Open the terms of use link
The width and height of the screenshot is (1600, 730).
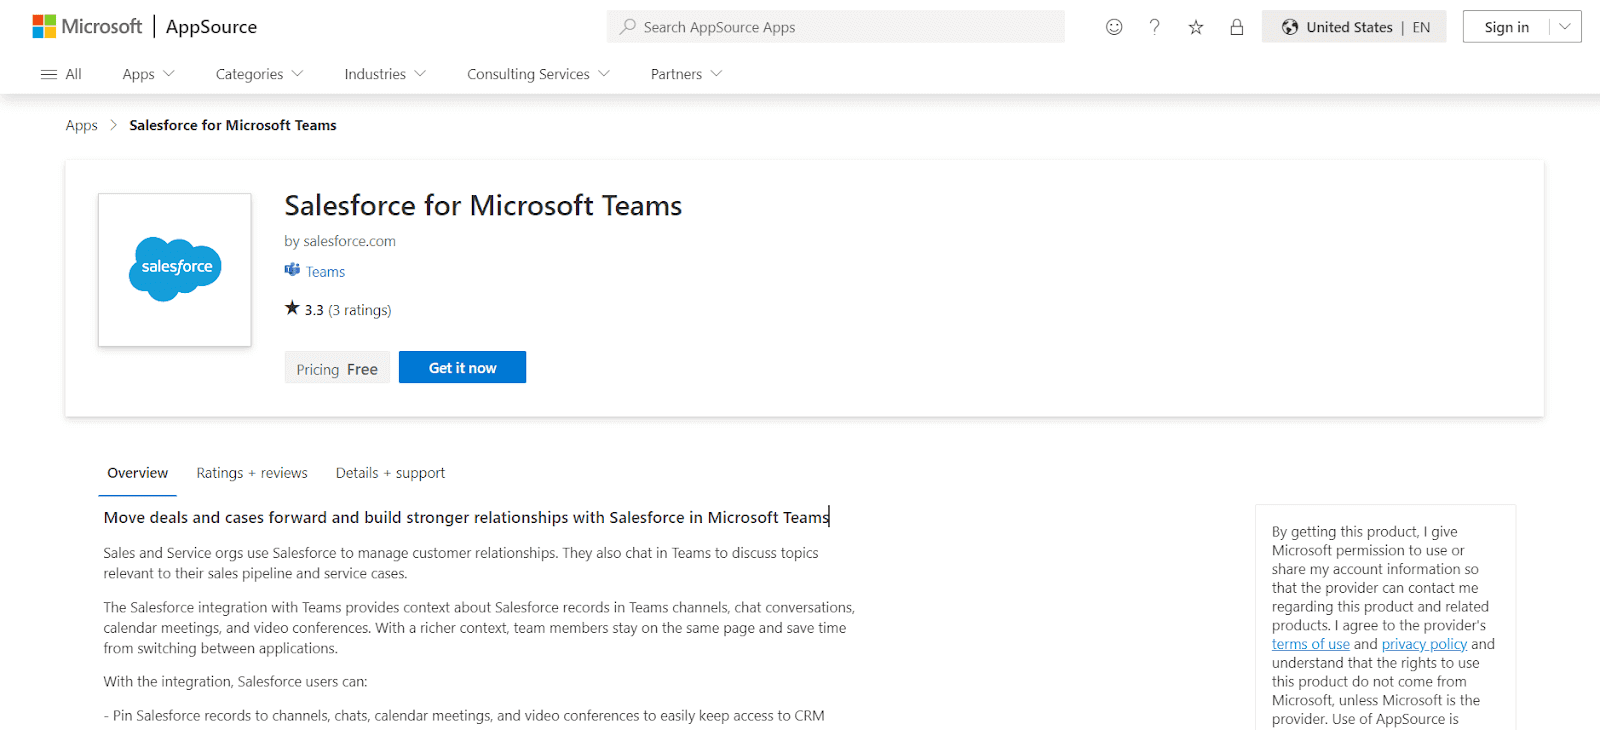pyautogui.click(x=1311, y=644)
